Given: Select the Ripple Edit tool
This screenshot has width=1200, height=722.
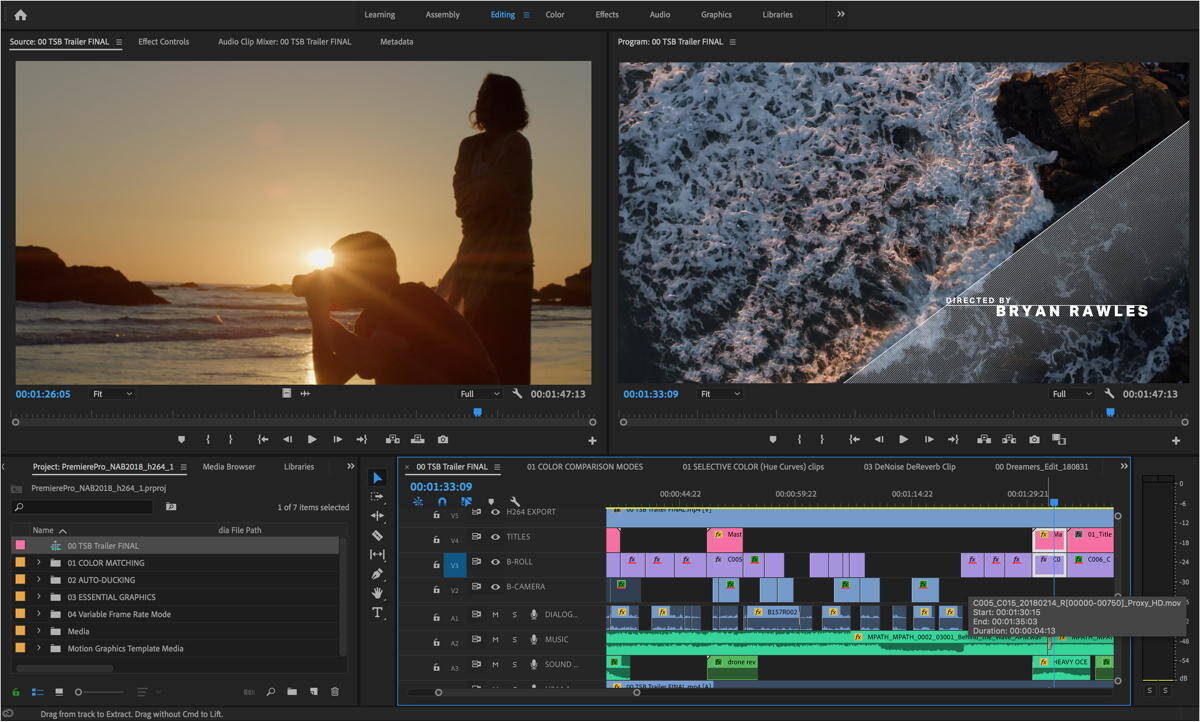Looking at the screenshot, I should pyautogui.click(x=377, y=516).
